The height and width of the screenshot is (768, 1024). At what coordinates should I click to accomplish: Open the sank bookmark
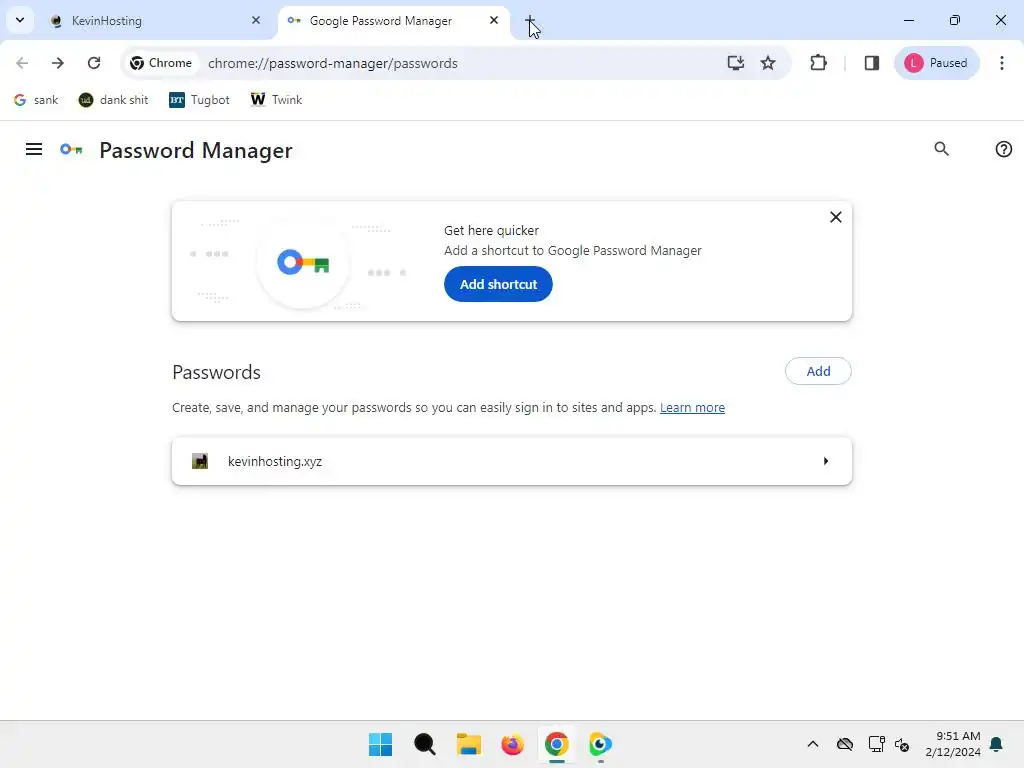37,100
